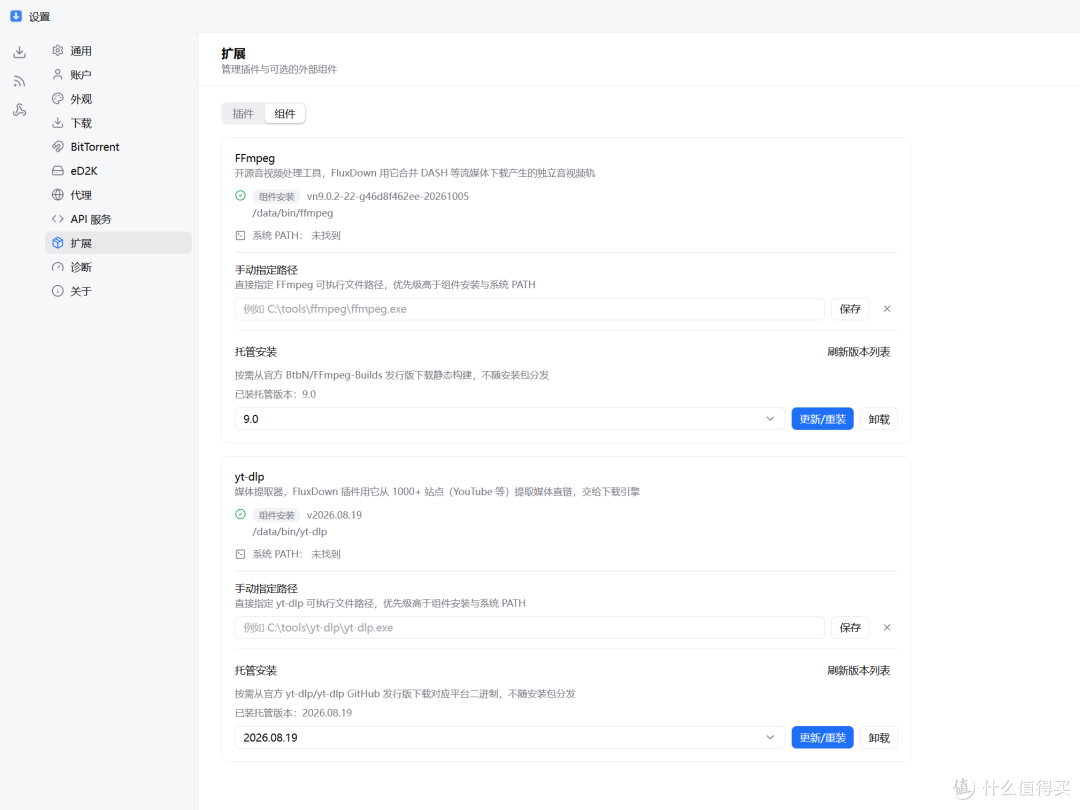
Task: Open the RSS feed icon in the left rail
Action: [x=19, y=81]
